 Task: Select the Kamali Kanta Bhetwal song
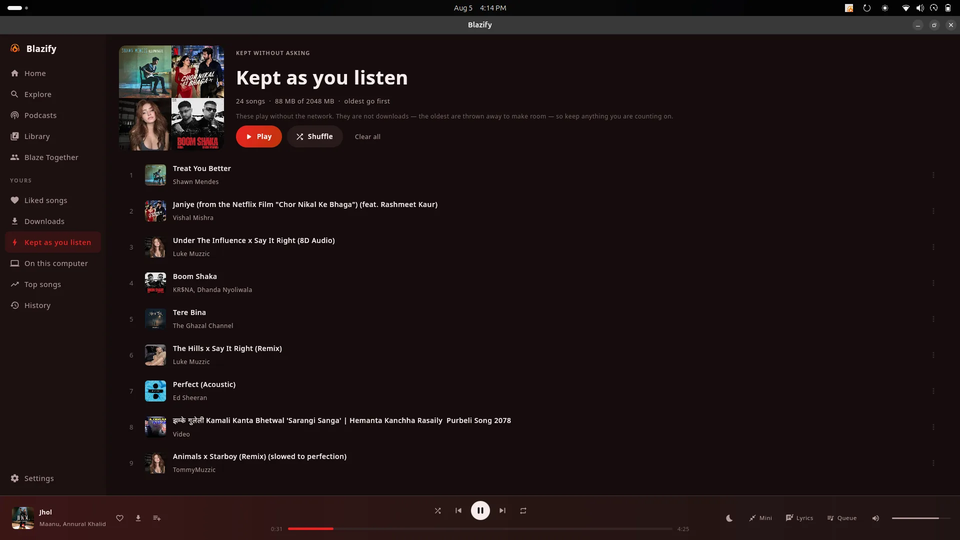(x=530, y=427)
